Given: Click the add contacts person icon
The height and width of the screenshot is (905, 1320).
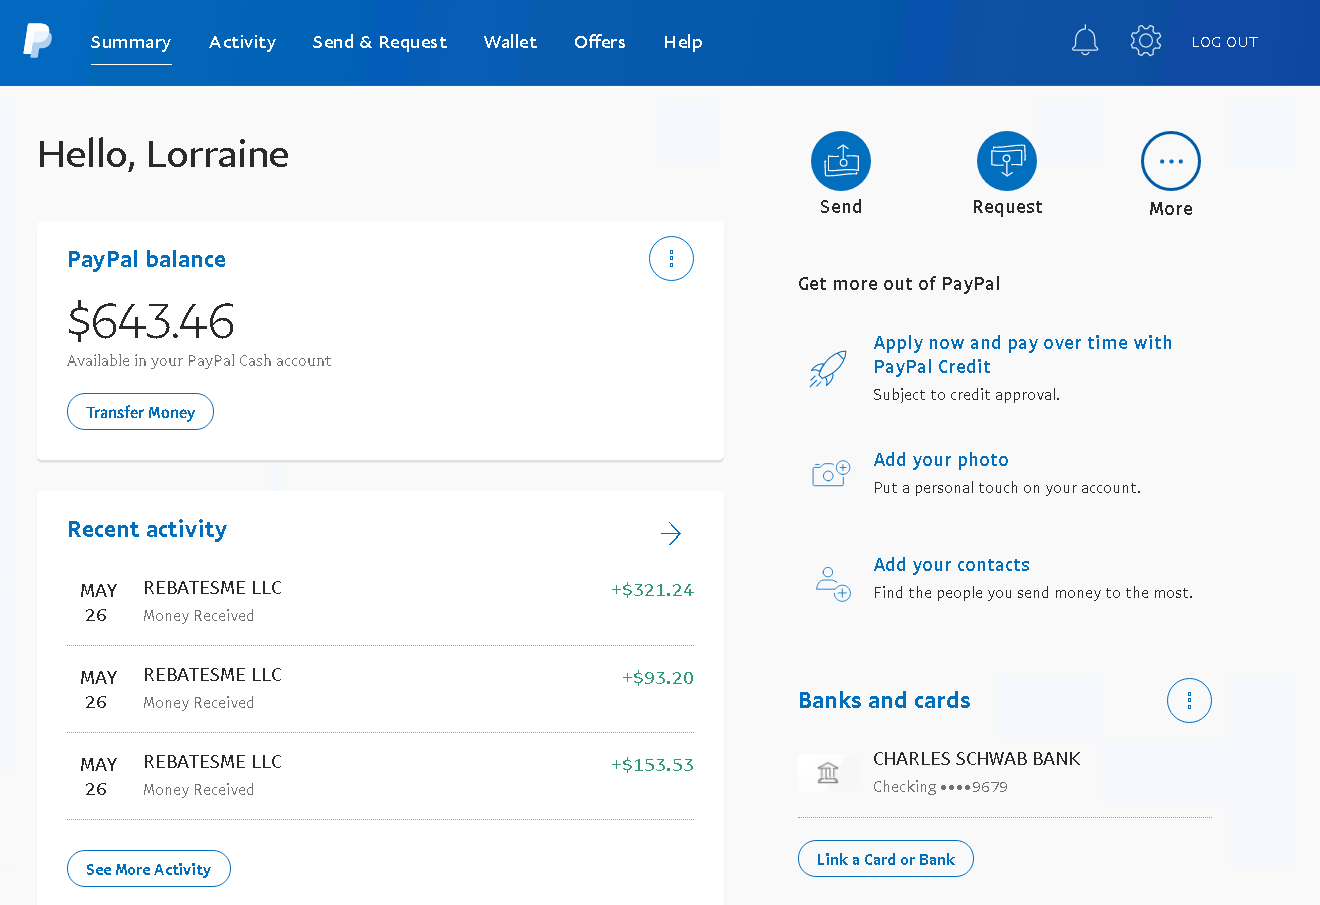Looking at the screenshot, I should pyautogui.click(x=832, y=583).
